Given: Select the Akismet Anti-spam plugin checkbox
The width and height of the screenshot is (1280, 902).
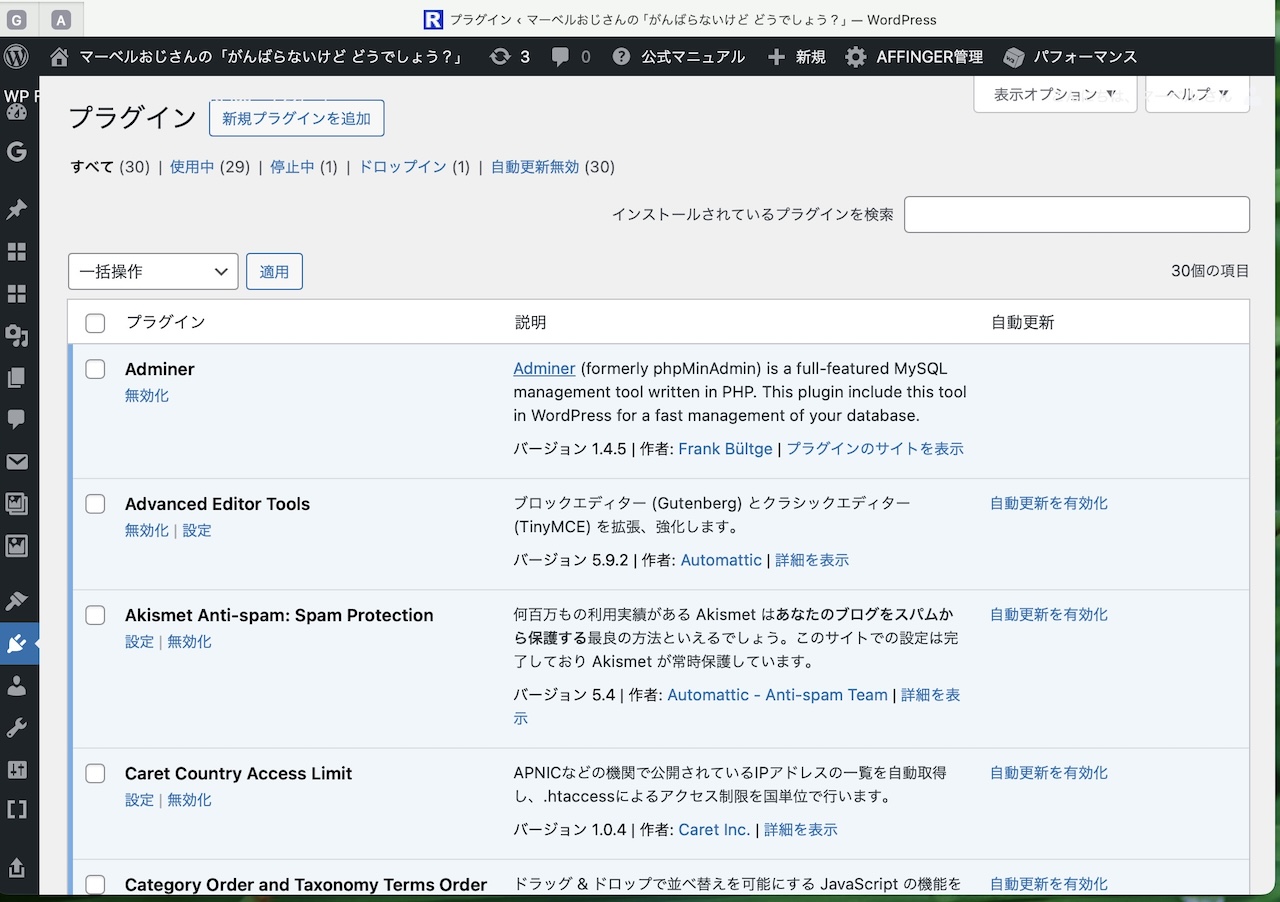Looking at the screenshot, I should point(95,615).
